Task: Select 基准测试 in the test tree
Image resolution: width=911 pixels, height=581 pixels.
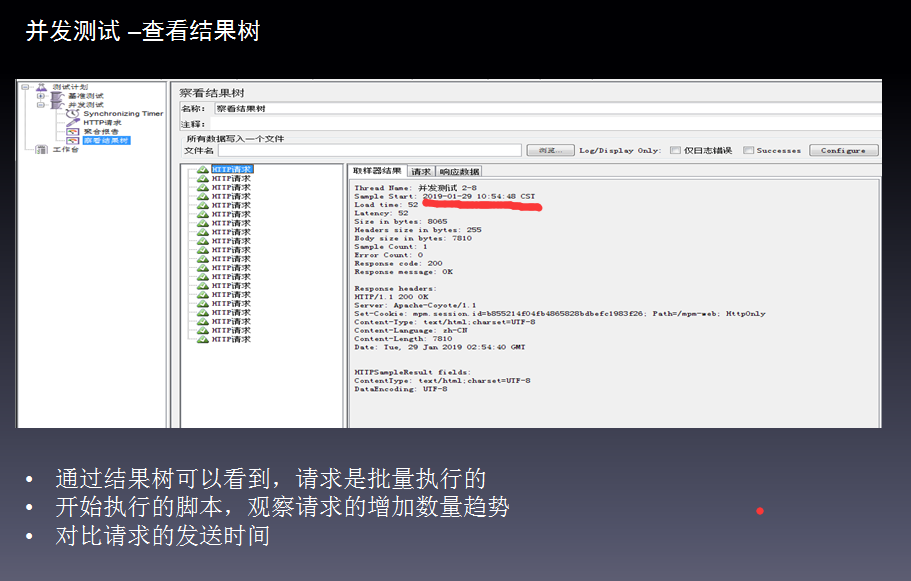Action: (85, 96)
